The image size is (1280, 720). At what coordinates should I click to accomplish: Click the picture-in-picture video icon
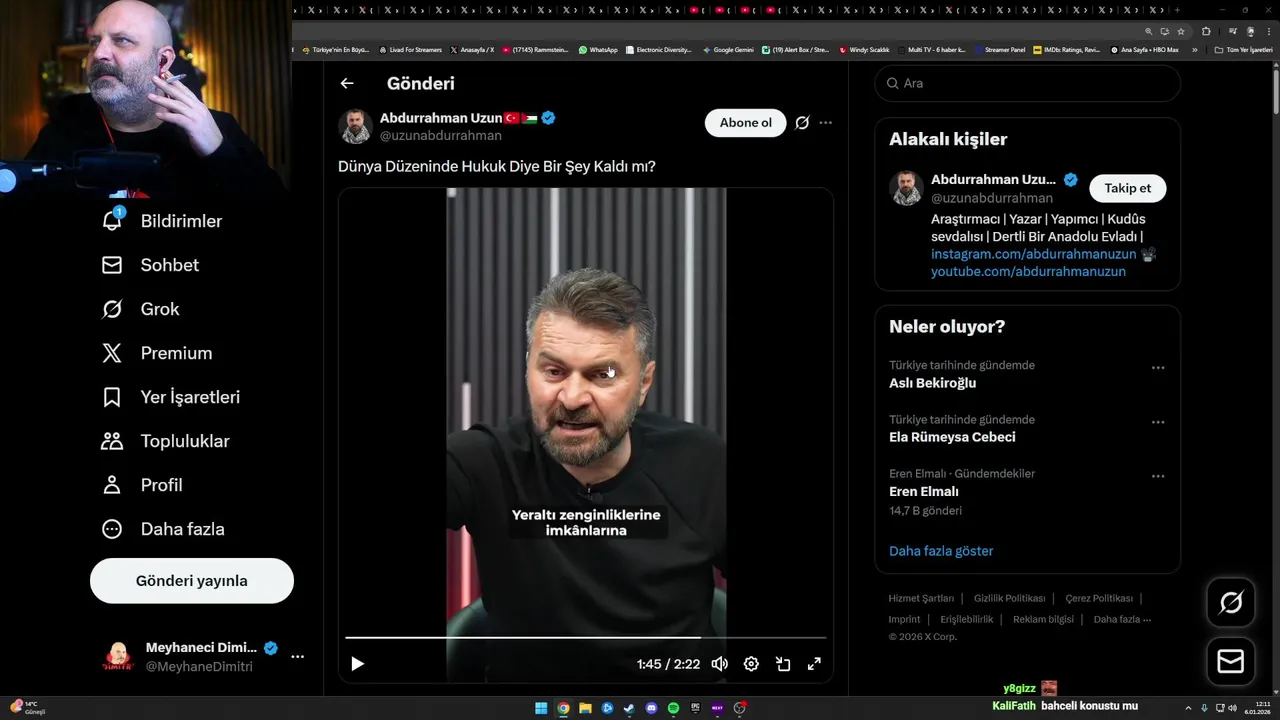coord(783,664)
